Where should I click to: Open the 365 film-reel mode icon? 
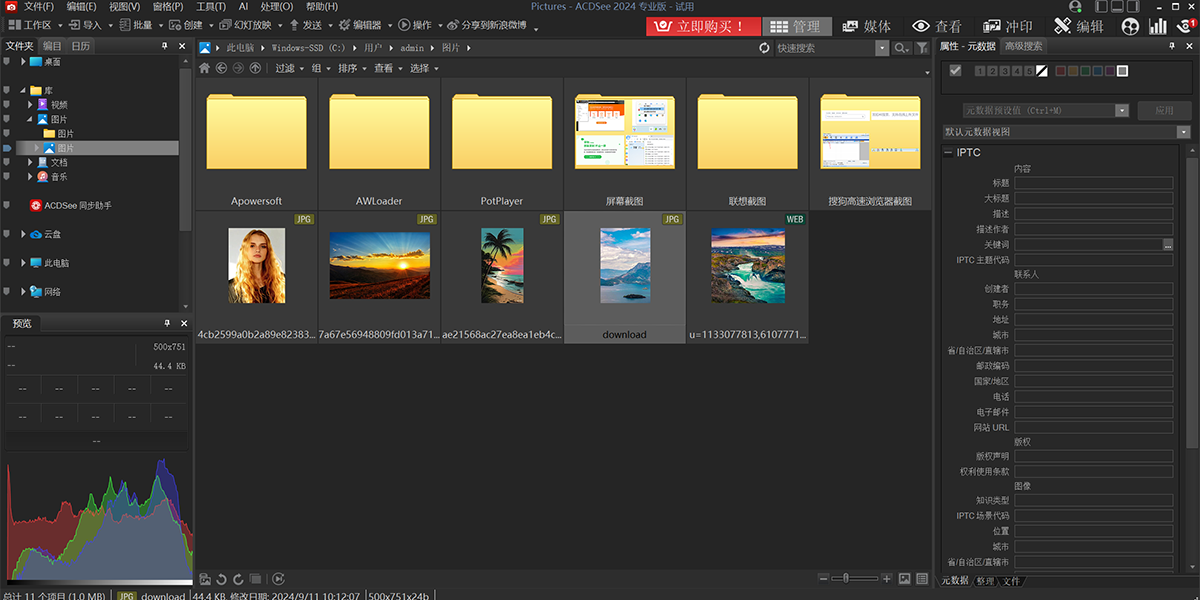click(x=1130, y=26)
